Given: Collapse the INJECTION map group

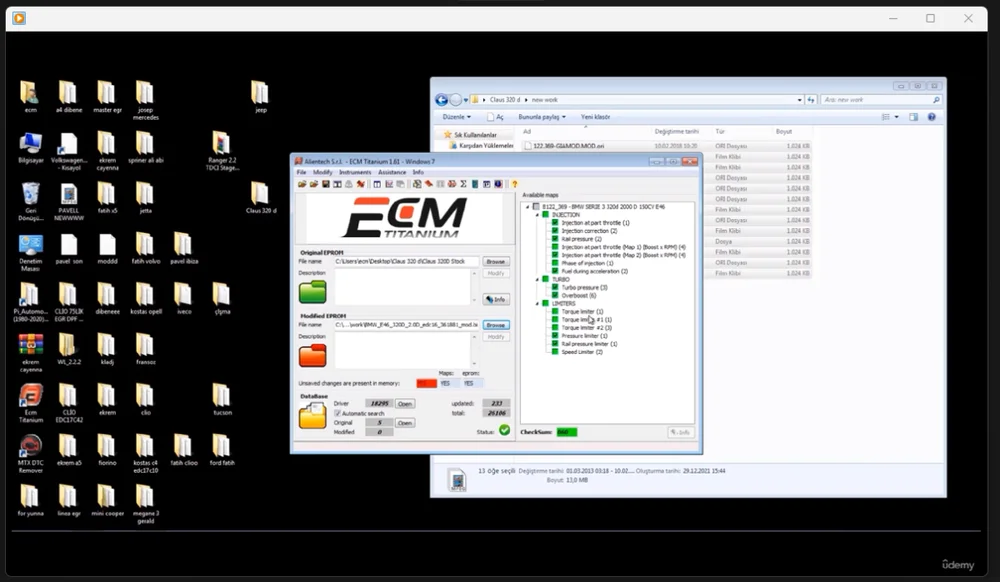Looking at the screenshot, I should pyautogui.click(x=535, y=214).
